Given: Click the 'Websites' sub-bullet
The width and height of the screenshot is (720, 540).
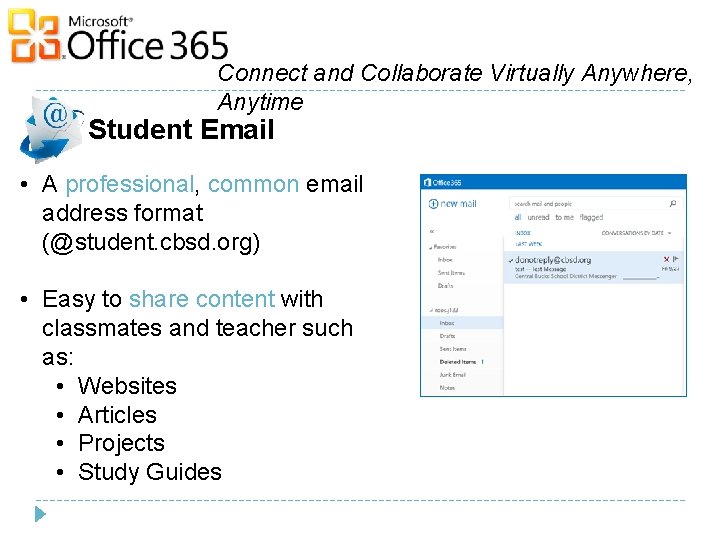Looking at the screenshot, I should point(127,386).
